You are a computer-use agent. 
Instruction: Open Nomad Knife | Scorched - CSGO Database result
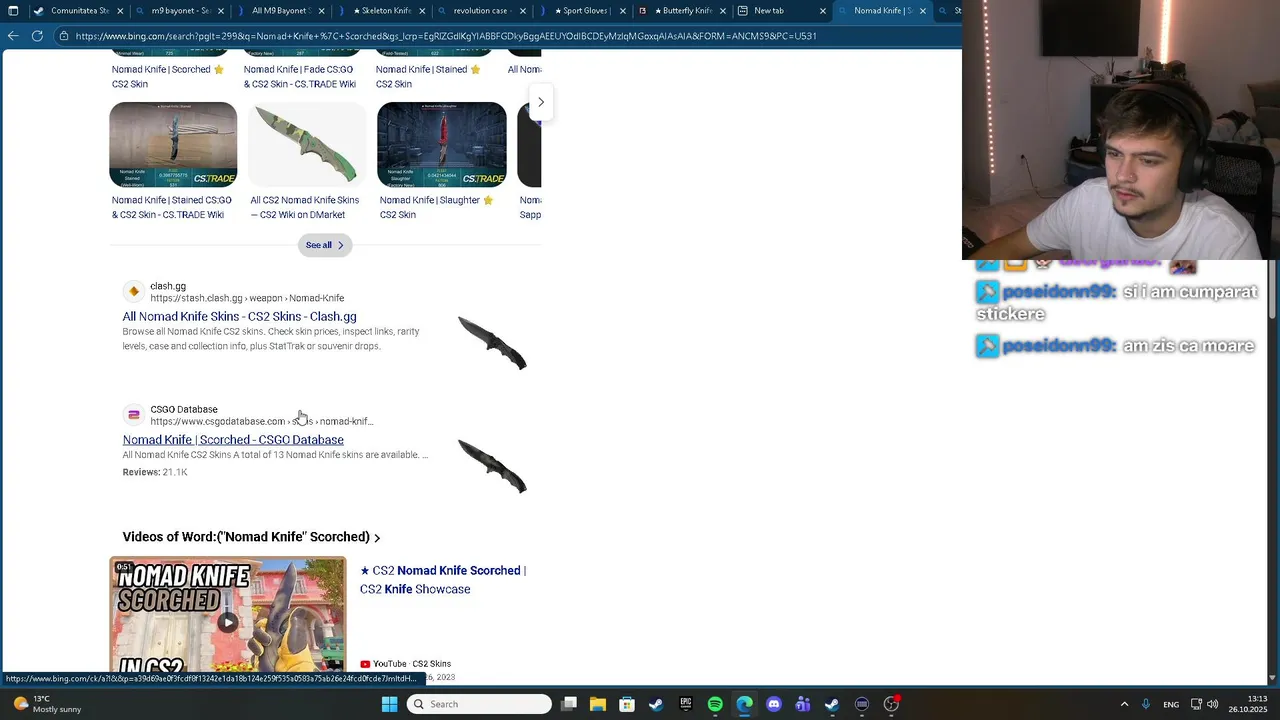233,439
